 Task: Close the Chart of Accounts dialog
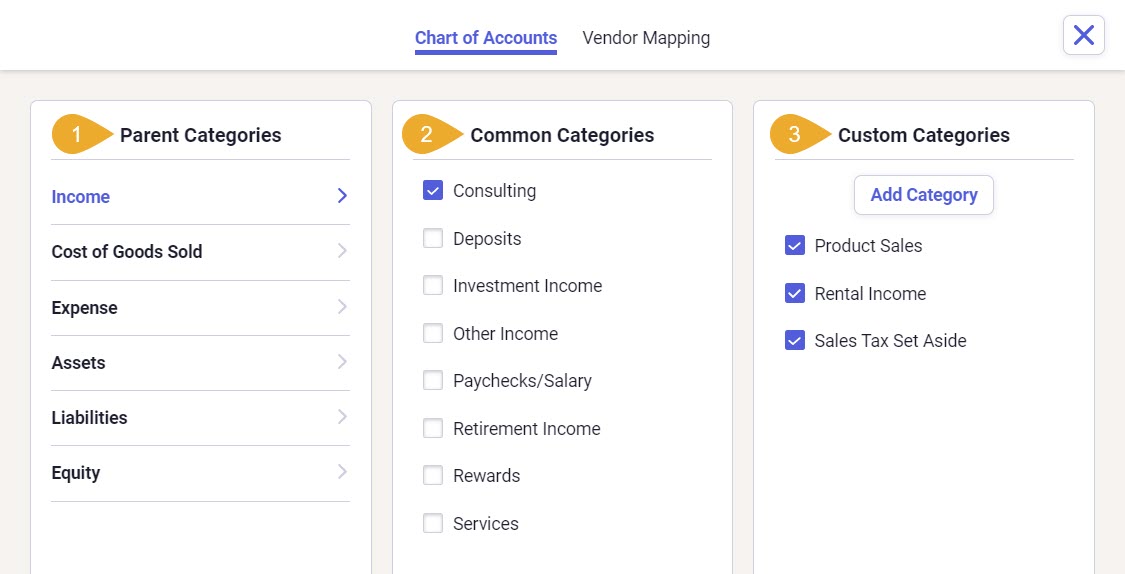click(x=1083, y=35)
